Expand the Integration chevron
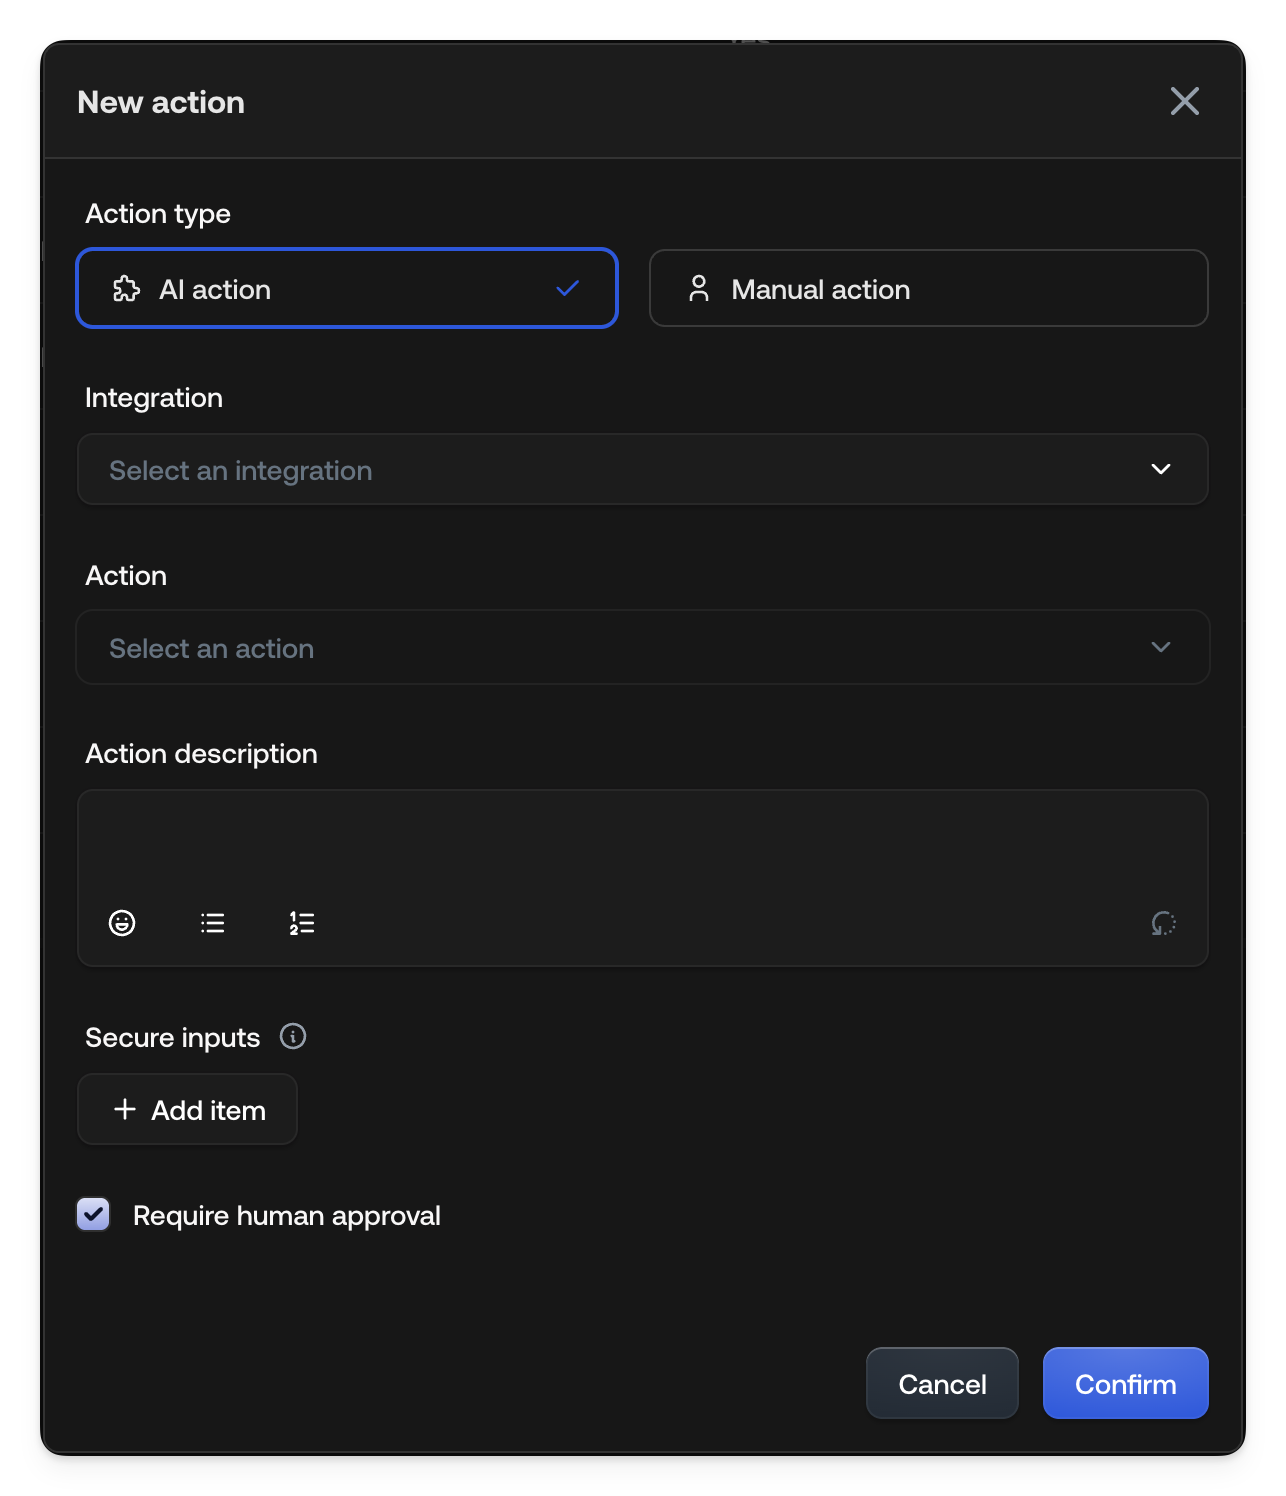The width and height of the screenshot is (1286, 1496). [1160, 469]
